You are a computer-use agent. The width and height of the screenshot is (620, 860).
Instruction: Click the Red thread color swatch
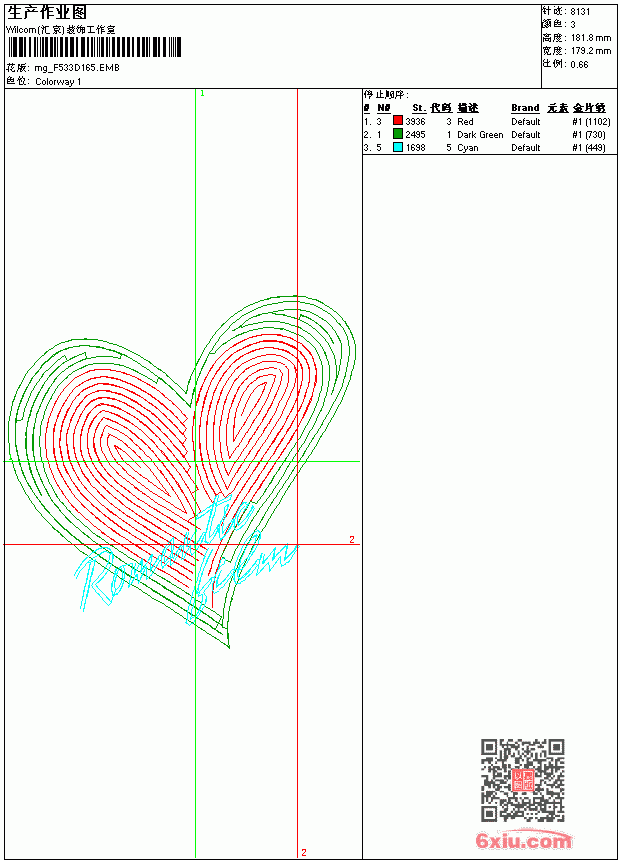(398, 121)
